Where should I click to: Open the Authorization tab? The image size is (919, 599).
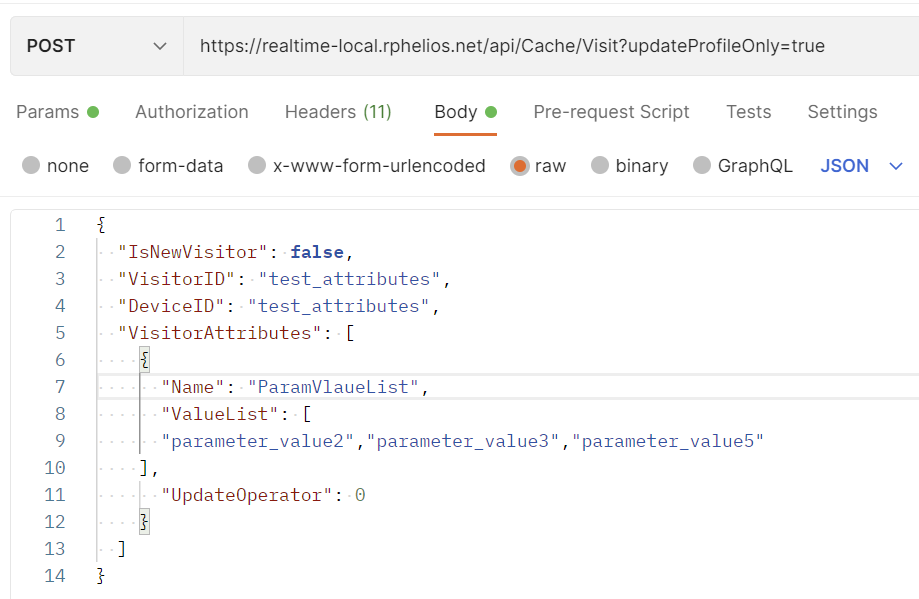coord(191,112)
